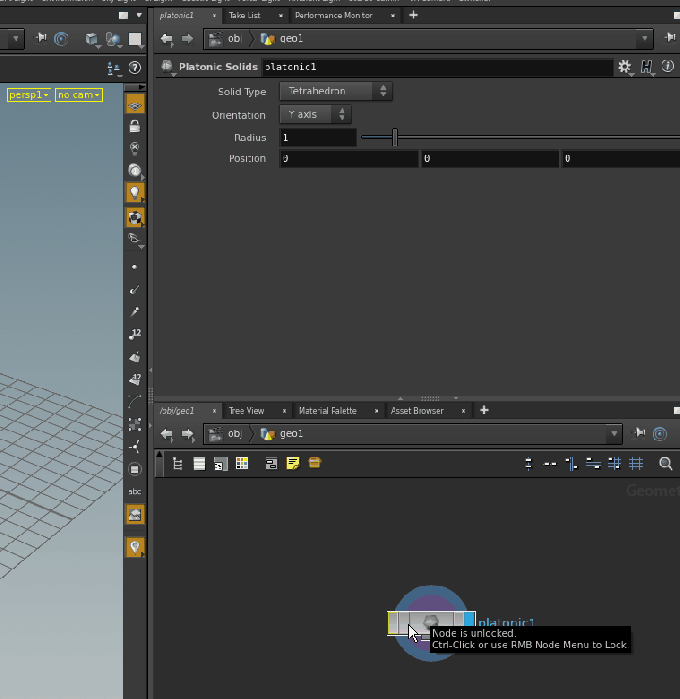680x699 pixels.
Task: Click the back arrow in the parameter pane
Action: coord(166,39)
